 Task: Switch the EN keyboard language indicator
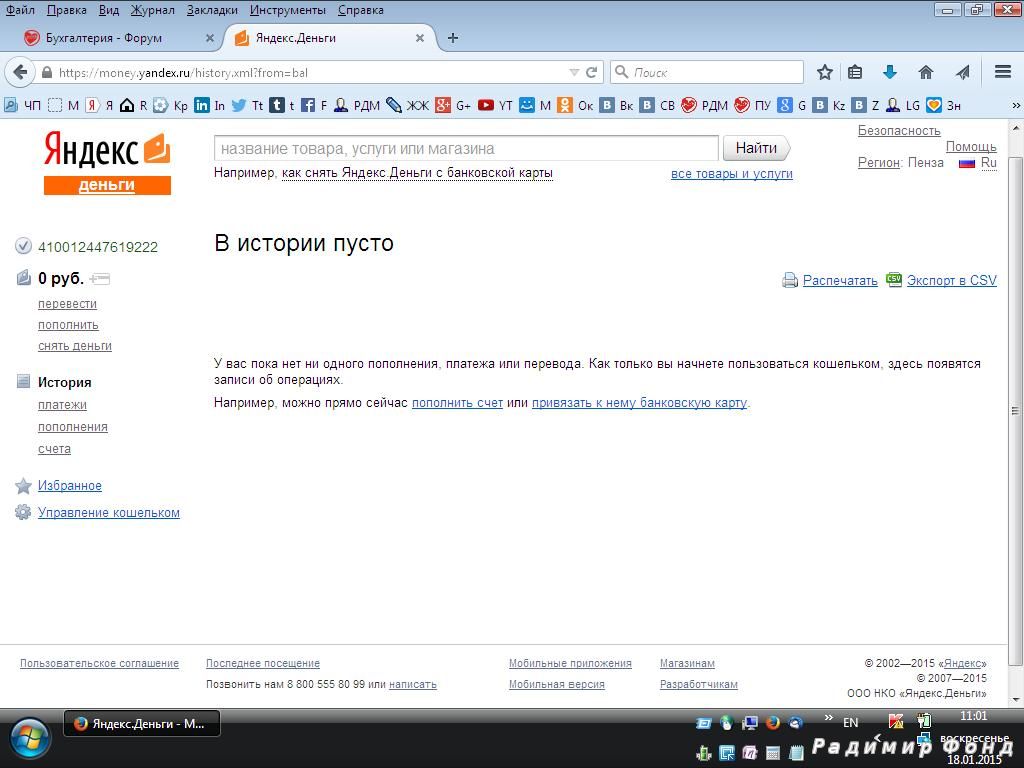tap(850, 722)
